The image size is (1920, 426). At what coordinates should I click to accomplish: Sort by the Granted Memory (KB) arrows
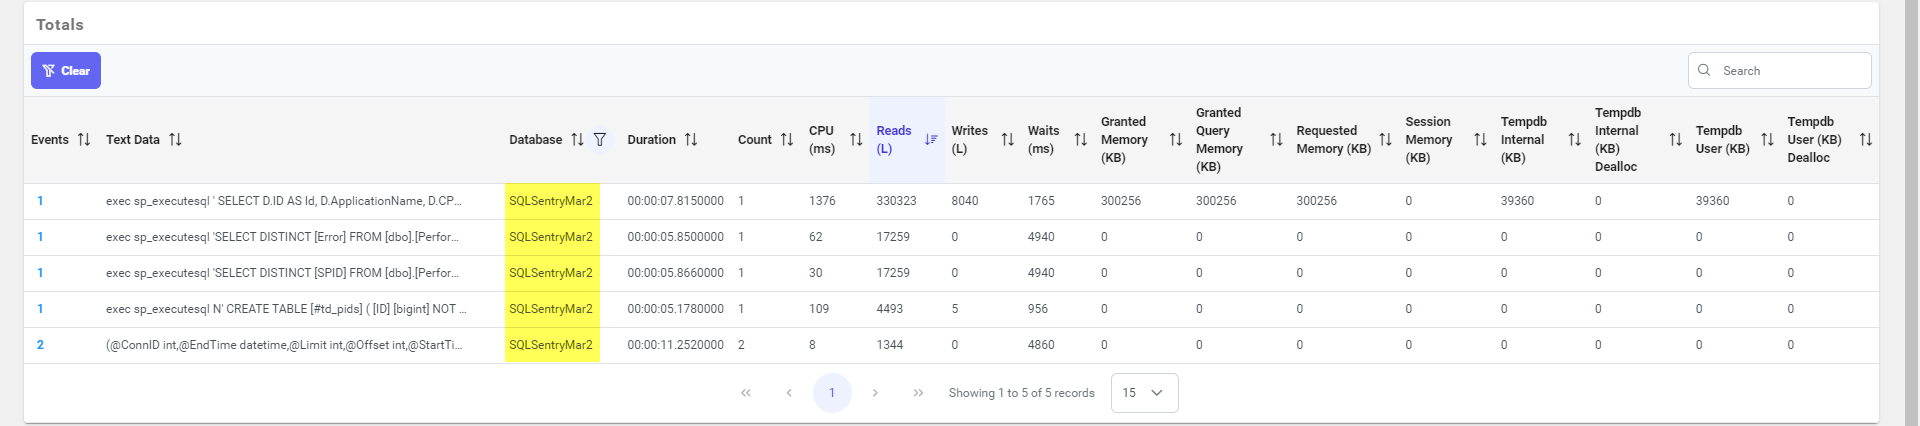1176,140
